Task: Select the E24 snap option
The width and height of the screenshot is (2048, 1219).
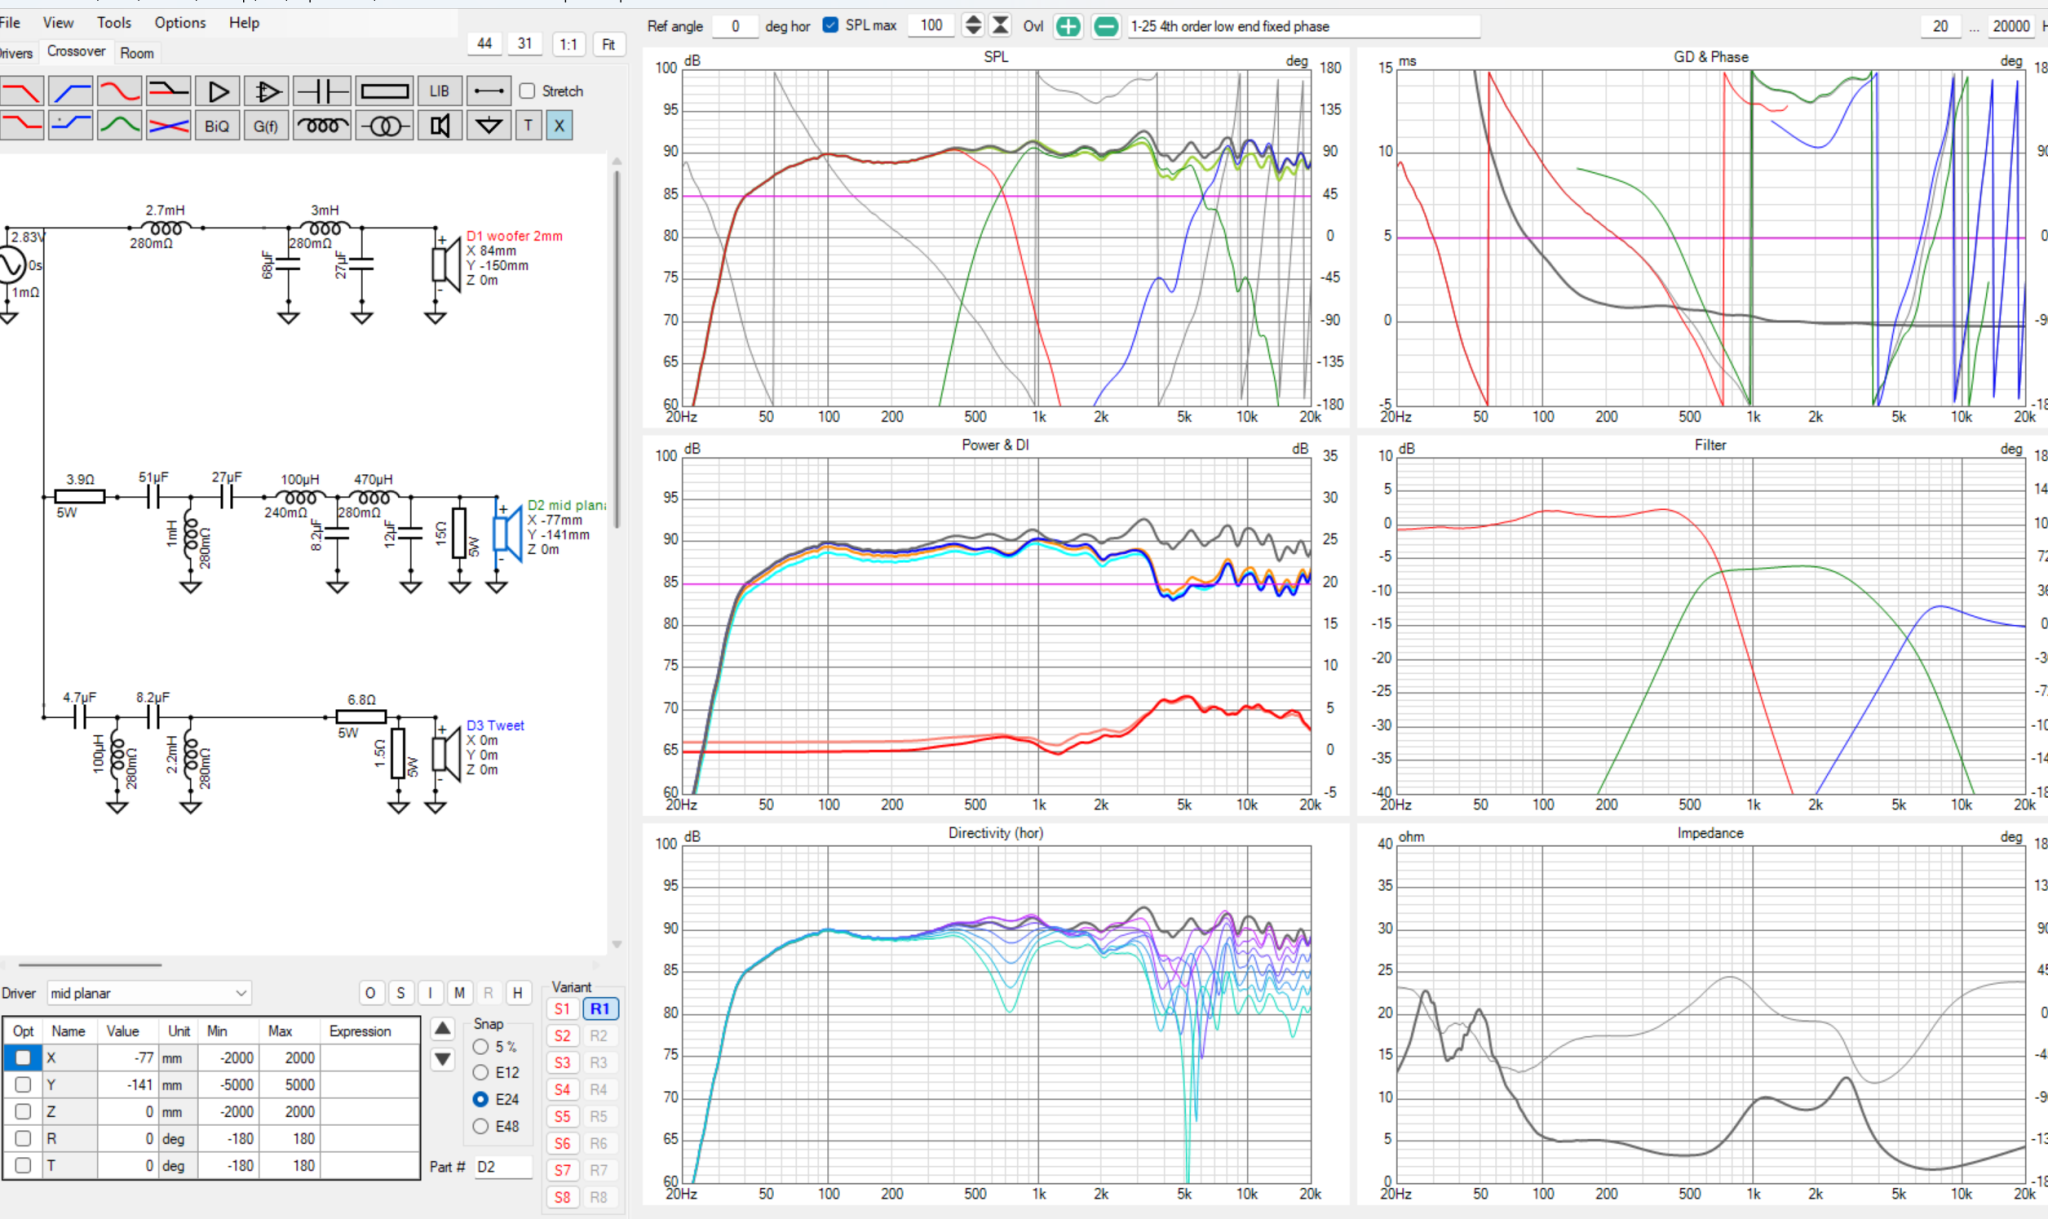Action: (x=481, y=1099)
